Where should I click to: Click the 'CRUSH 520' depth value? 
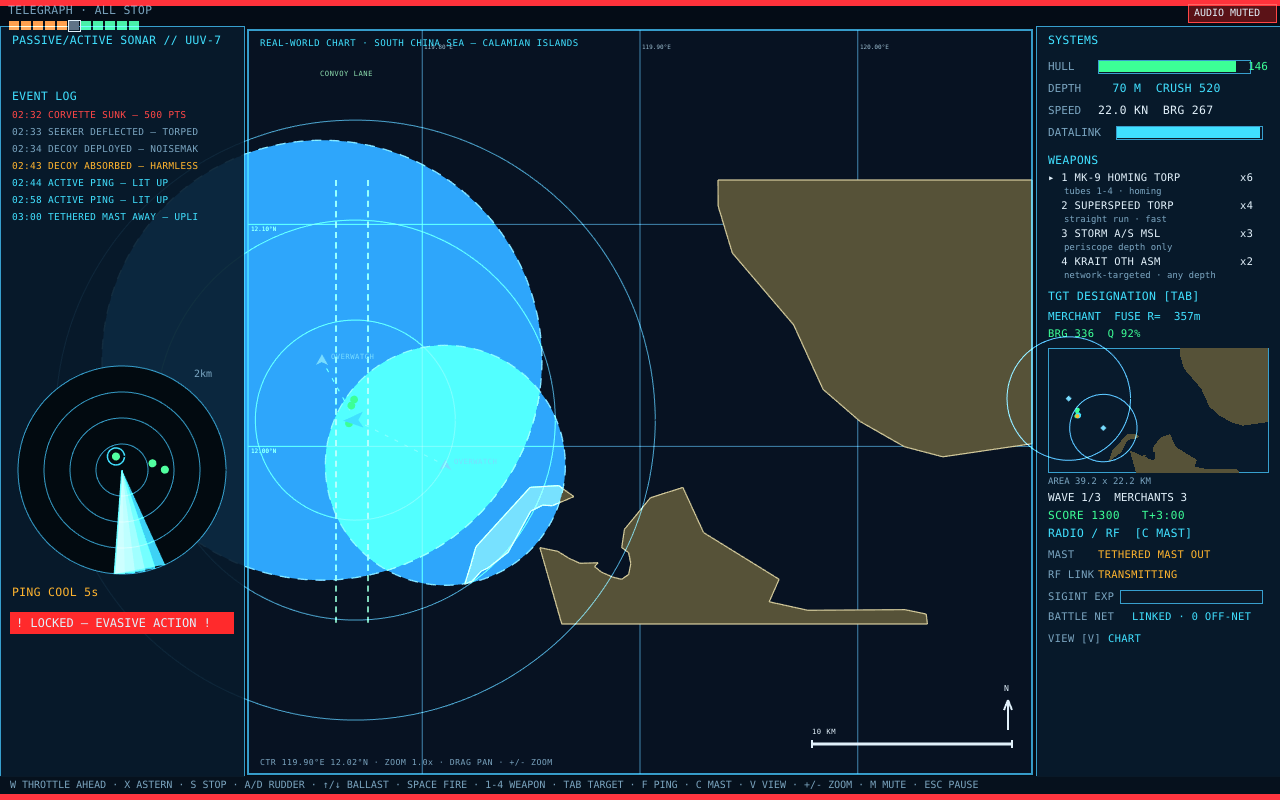coord(1188,88)
